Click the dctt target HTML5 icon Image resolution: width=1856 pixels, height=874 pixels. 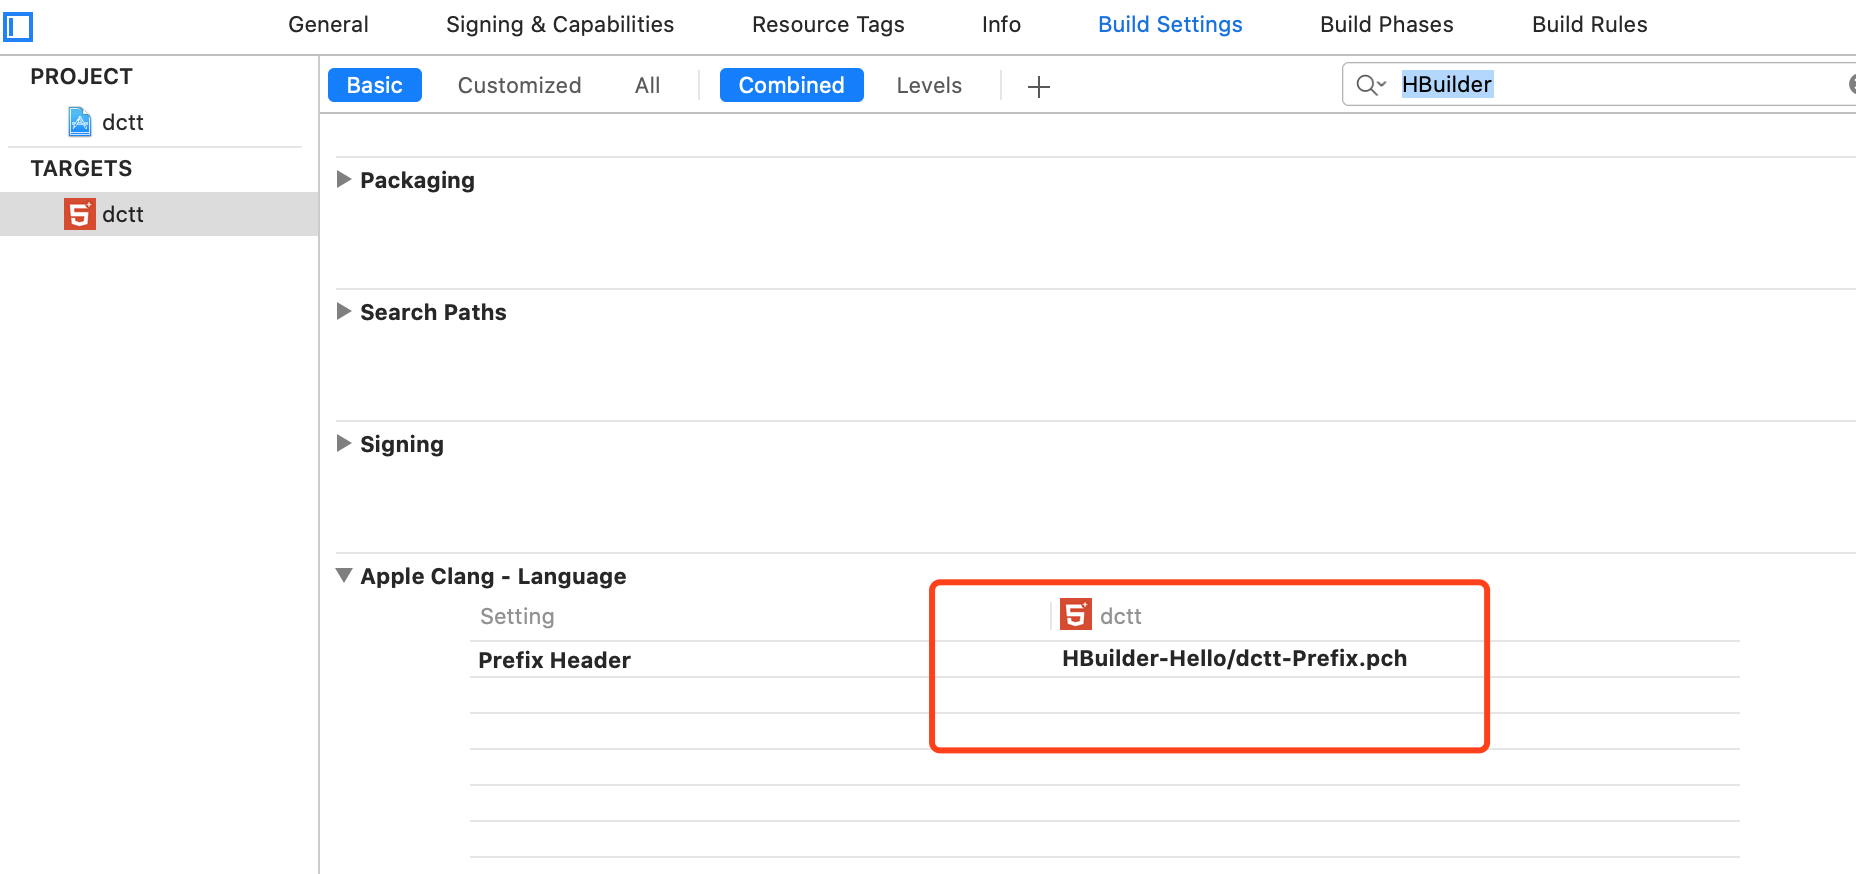80,214
